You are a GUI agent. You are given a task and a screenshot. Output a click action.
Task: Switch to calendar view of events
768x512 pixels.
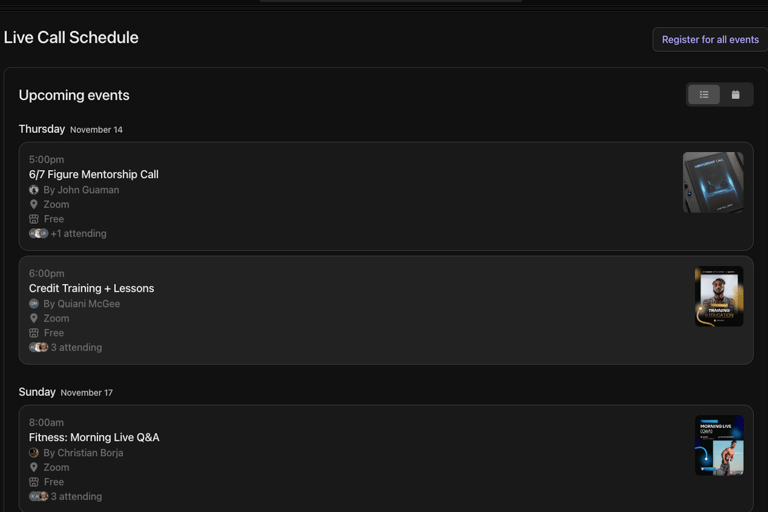point(735,95)
